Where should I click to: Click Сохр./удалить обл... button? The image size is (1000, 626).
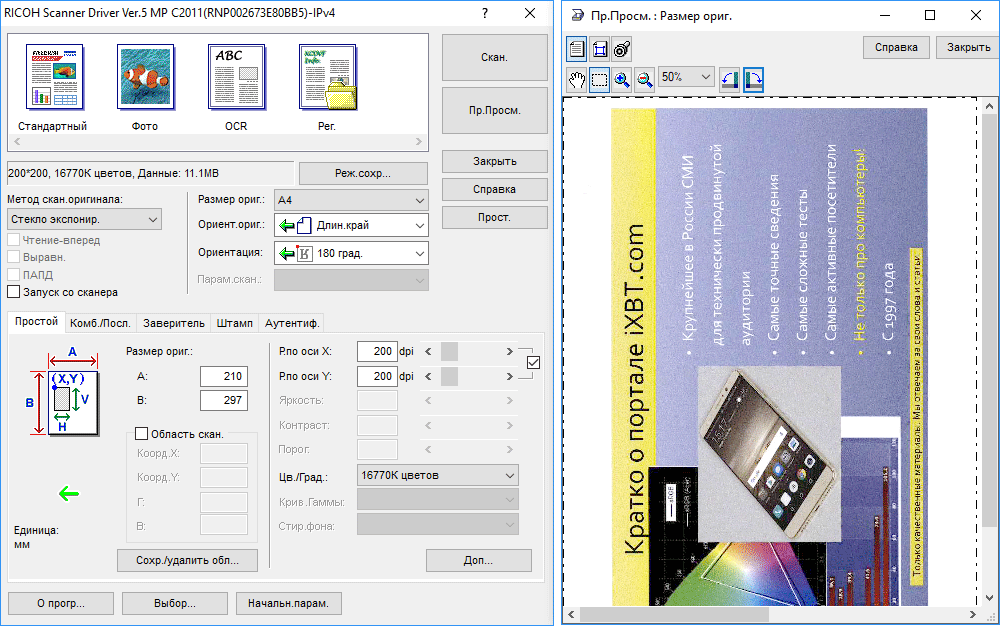pos(188,560)
